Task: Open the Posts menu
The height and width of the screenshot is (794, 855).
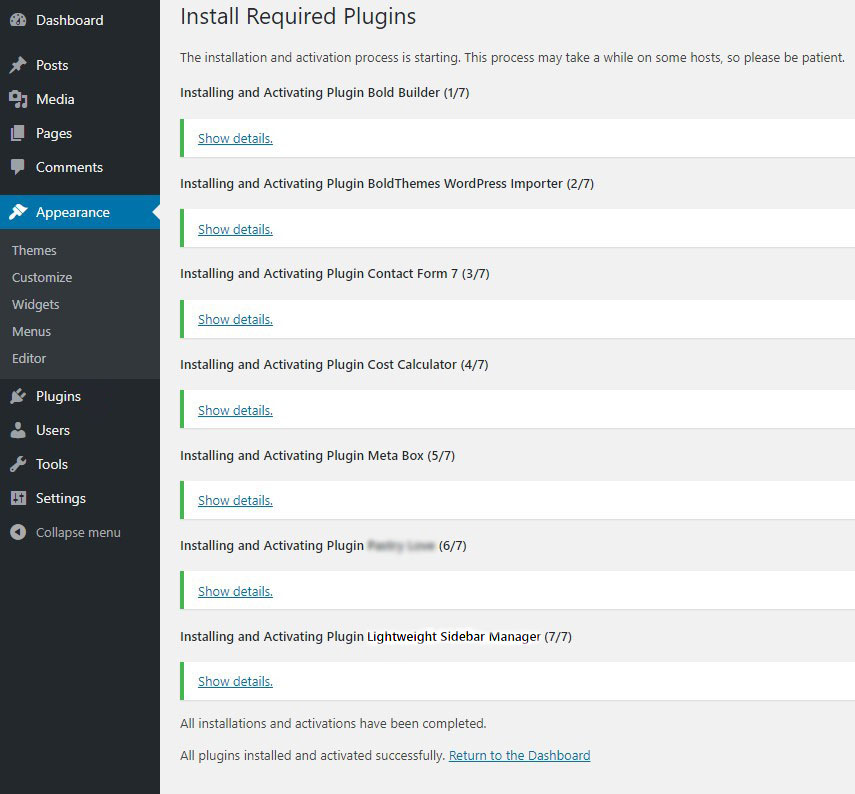Action: (x=52, y=65)
